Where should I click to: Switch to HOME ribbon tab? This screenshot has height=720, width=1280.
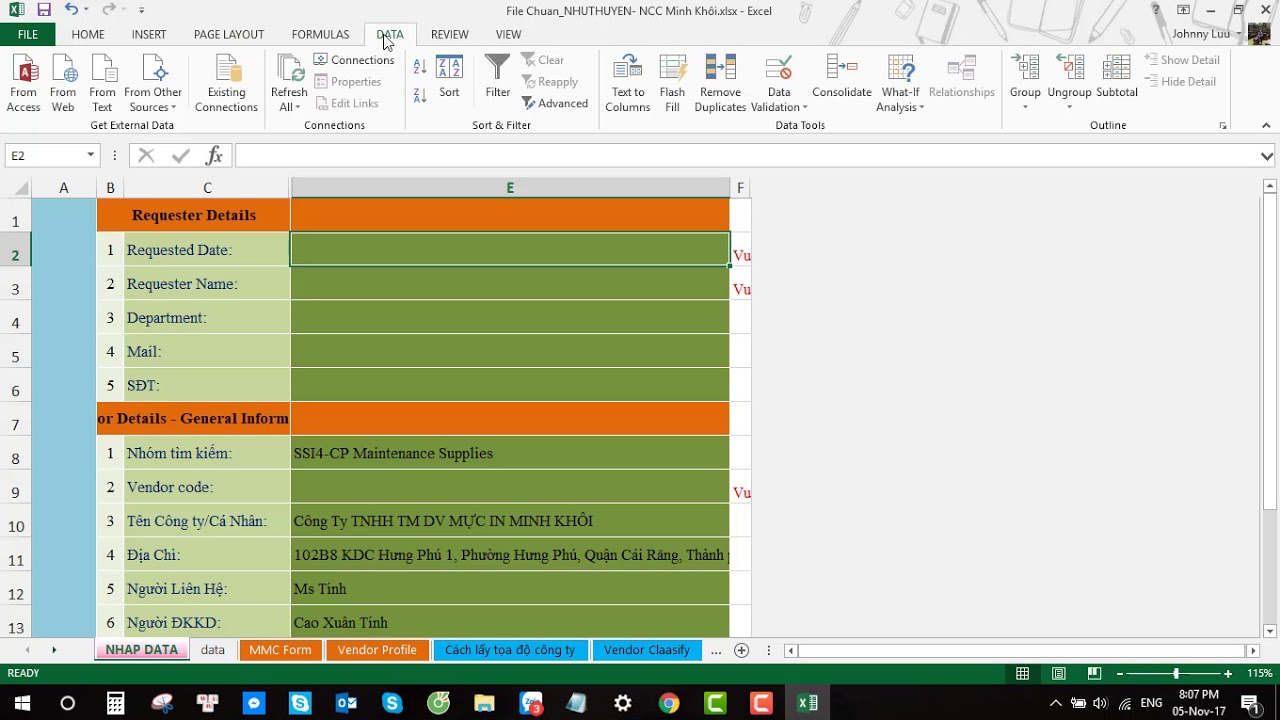(88, 34)
